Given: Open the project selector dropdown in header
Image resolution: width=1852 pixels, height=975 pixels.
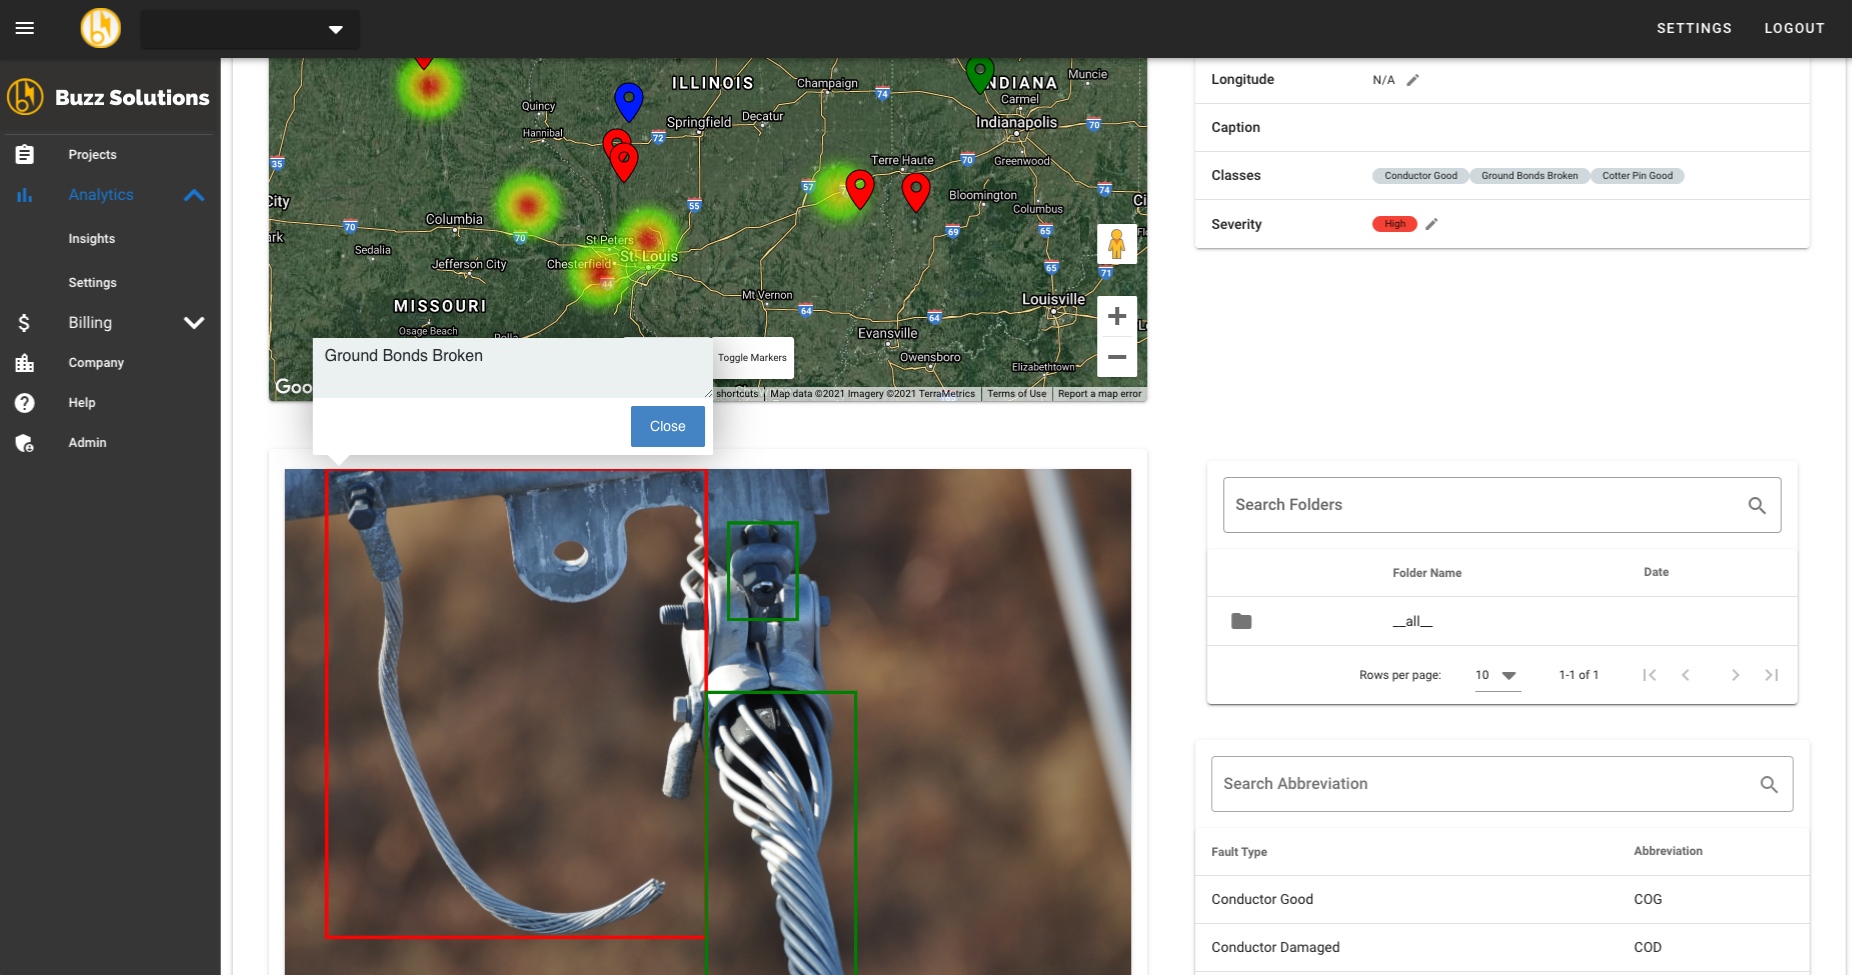Looking at the screenshot, I should [250, 29].
